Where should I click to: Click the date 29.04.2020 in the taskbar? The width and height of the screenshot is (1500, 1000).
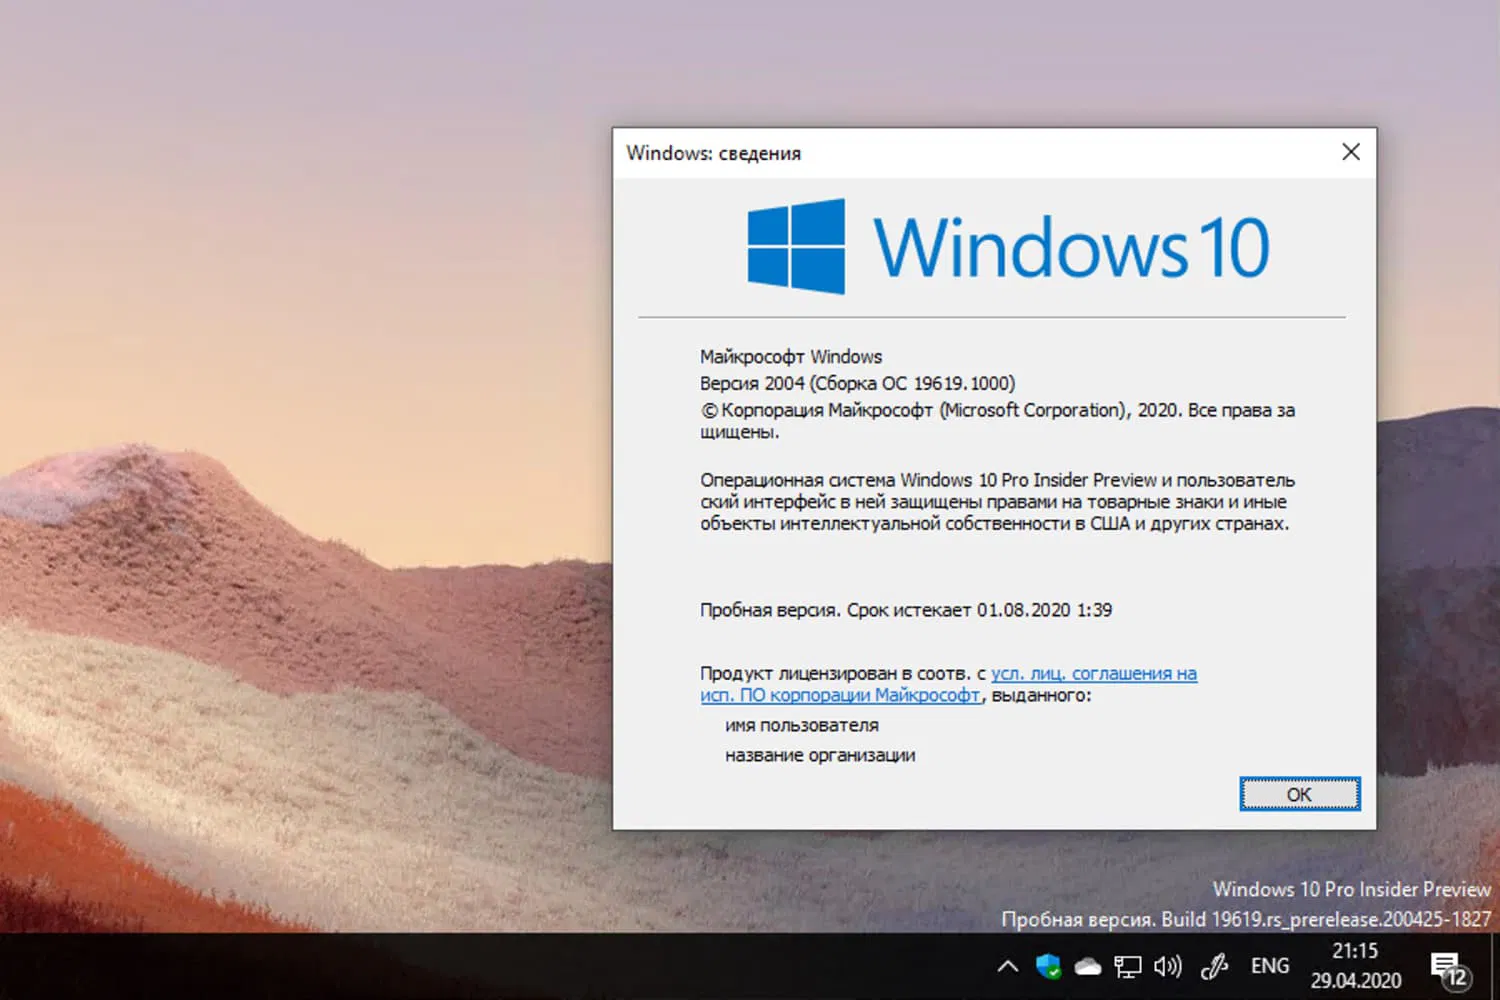[x=1355, y=979]
